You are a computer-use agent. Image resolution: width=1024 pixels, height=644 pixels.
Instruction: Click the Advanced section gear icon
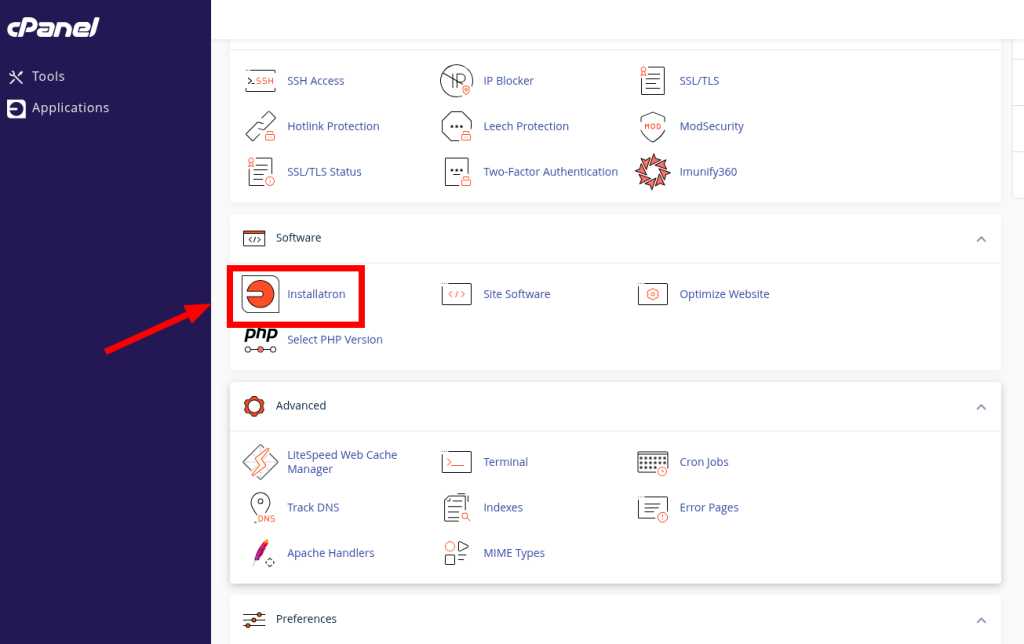coord(254,406)
